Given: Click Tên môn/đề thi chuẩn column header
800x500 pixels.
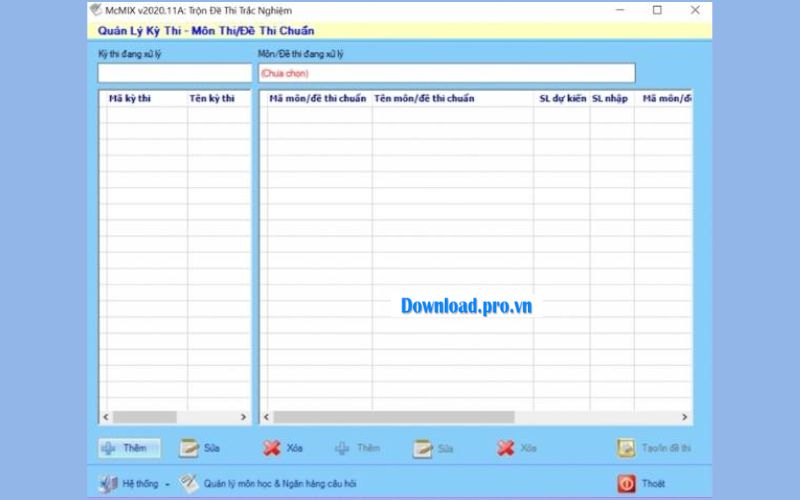Looking at the screenshot, I should 424,98.
